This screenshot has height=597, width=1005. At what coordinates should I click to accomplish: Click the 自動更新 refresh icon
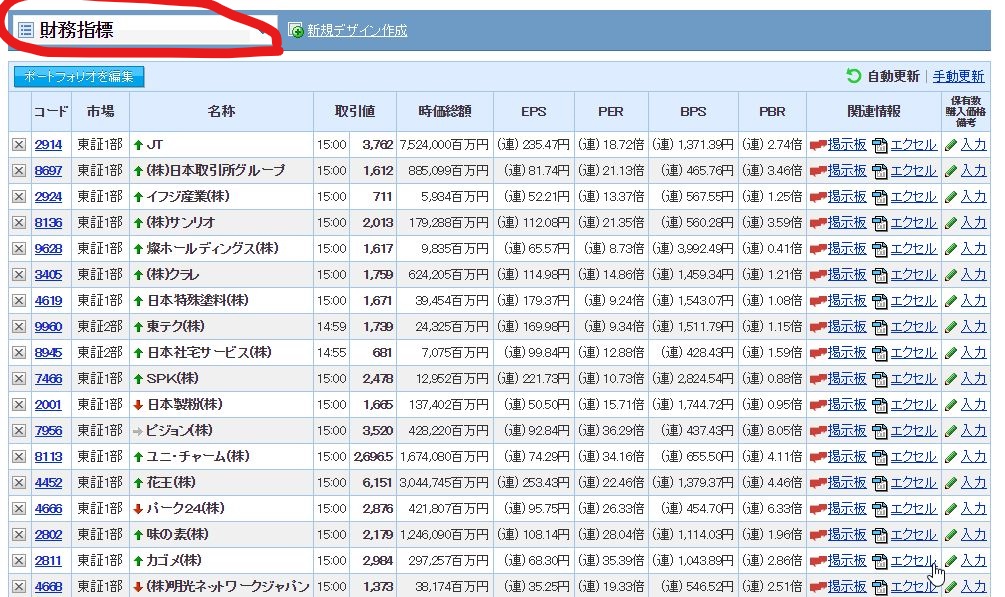point(853,76)
